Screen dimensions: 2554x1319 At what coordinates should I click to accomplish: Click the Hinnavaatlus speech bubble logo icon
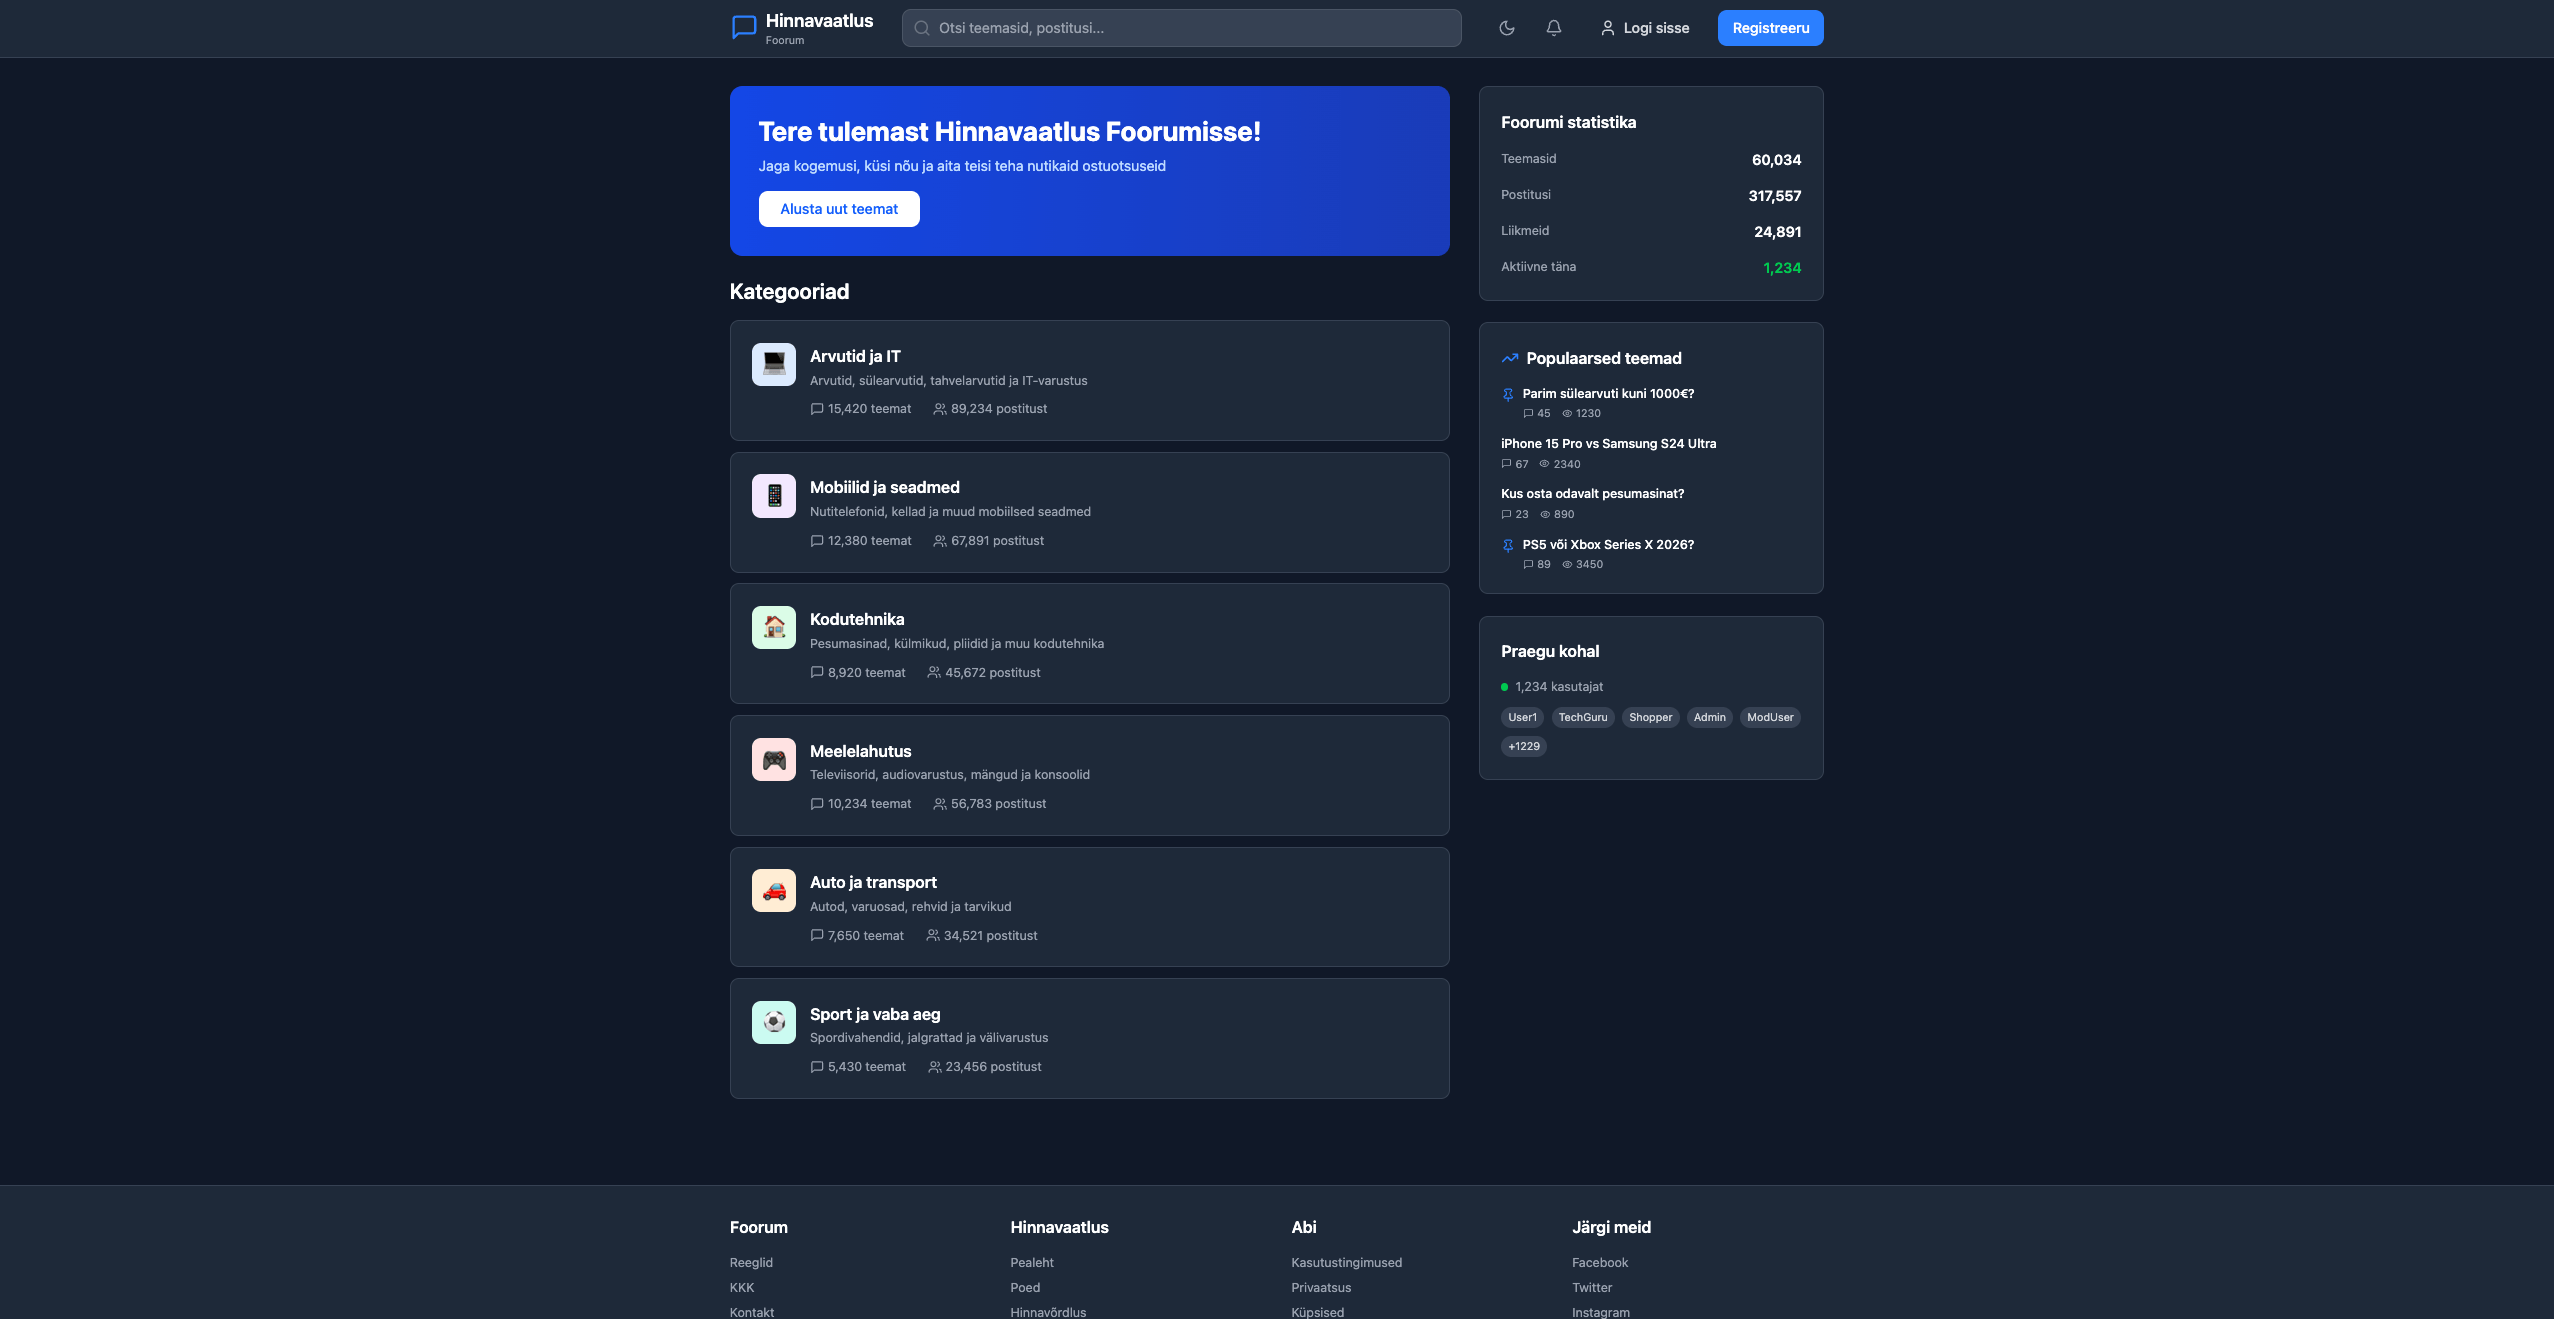[742, 27]
